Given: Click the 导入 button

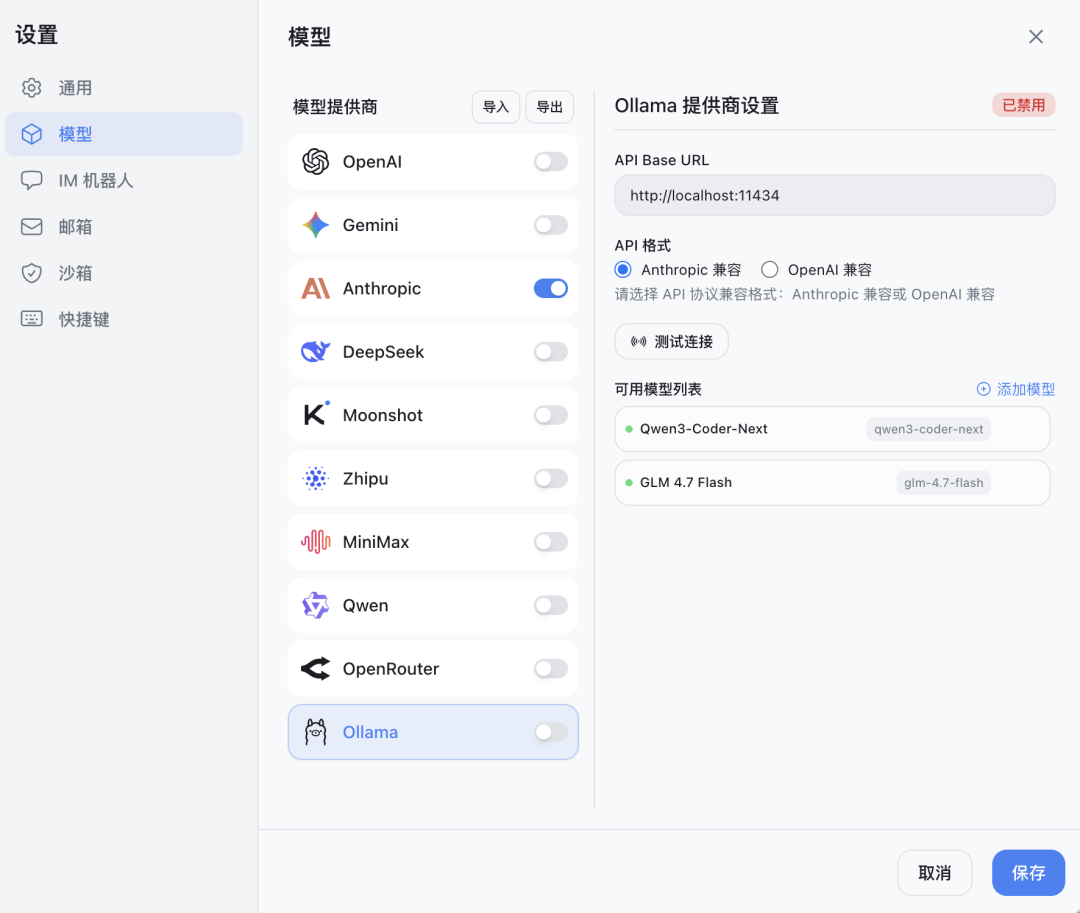Looking at the screenshot, I should click(496, 107).
